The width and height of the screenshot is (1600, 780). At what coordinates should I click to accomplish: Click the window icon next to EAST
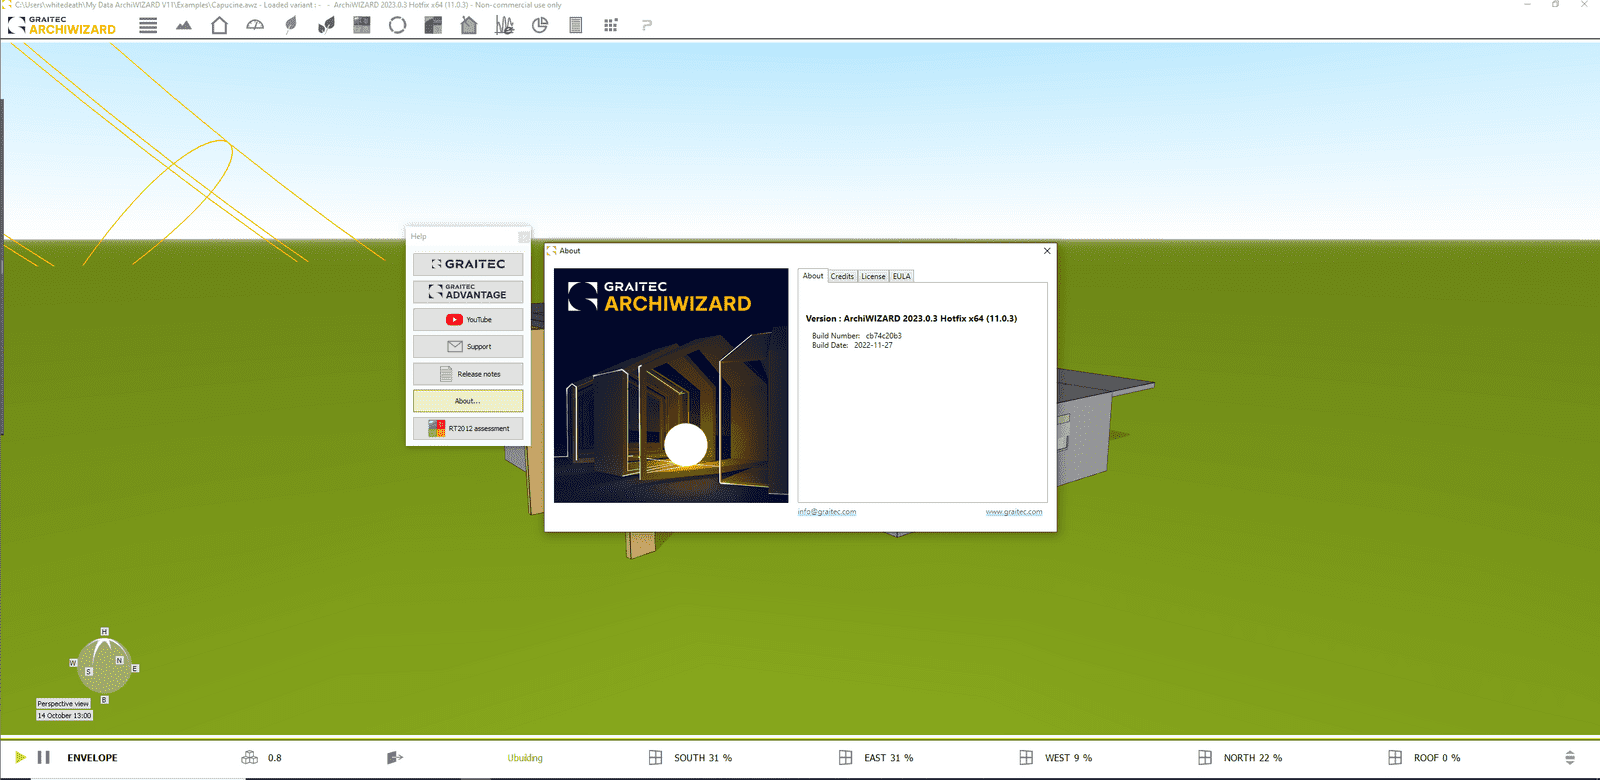846,757
